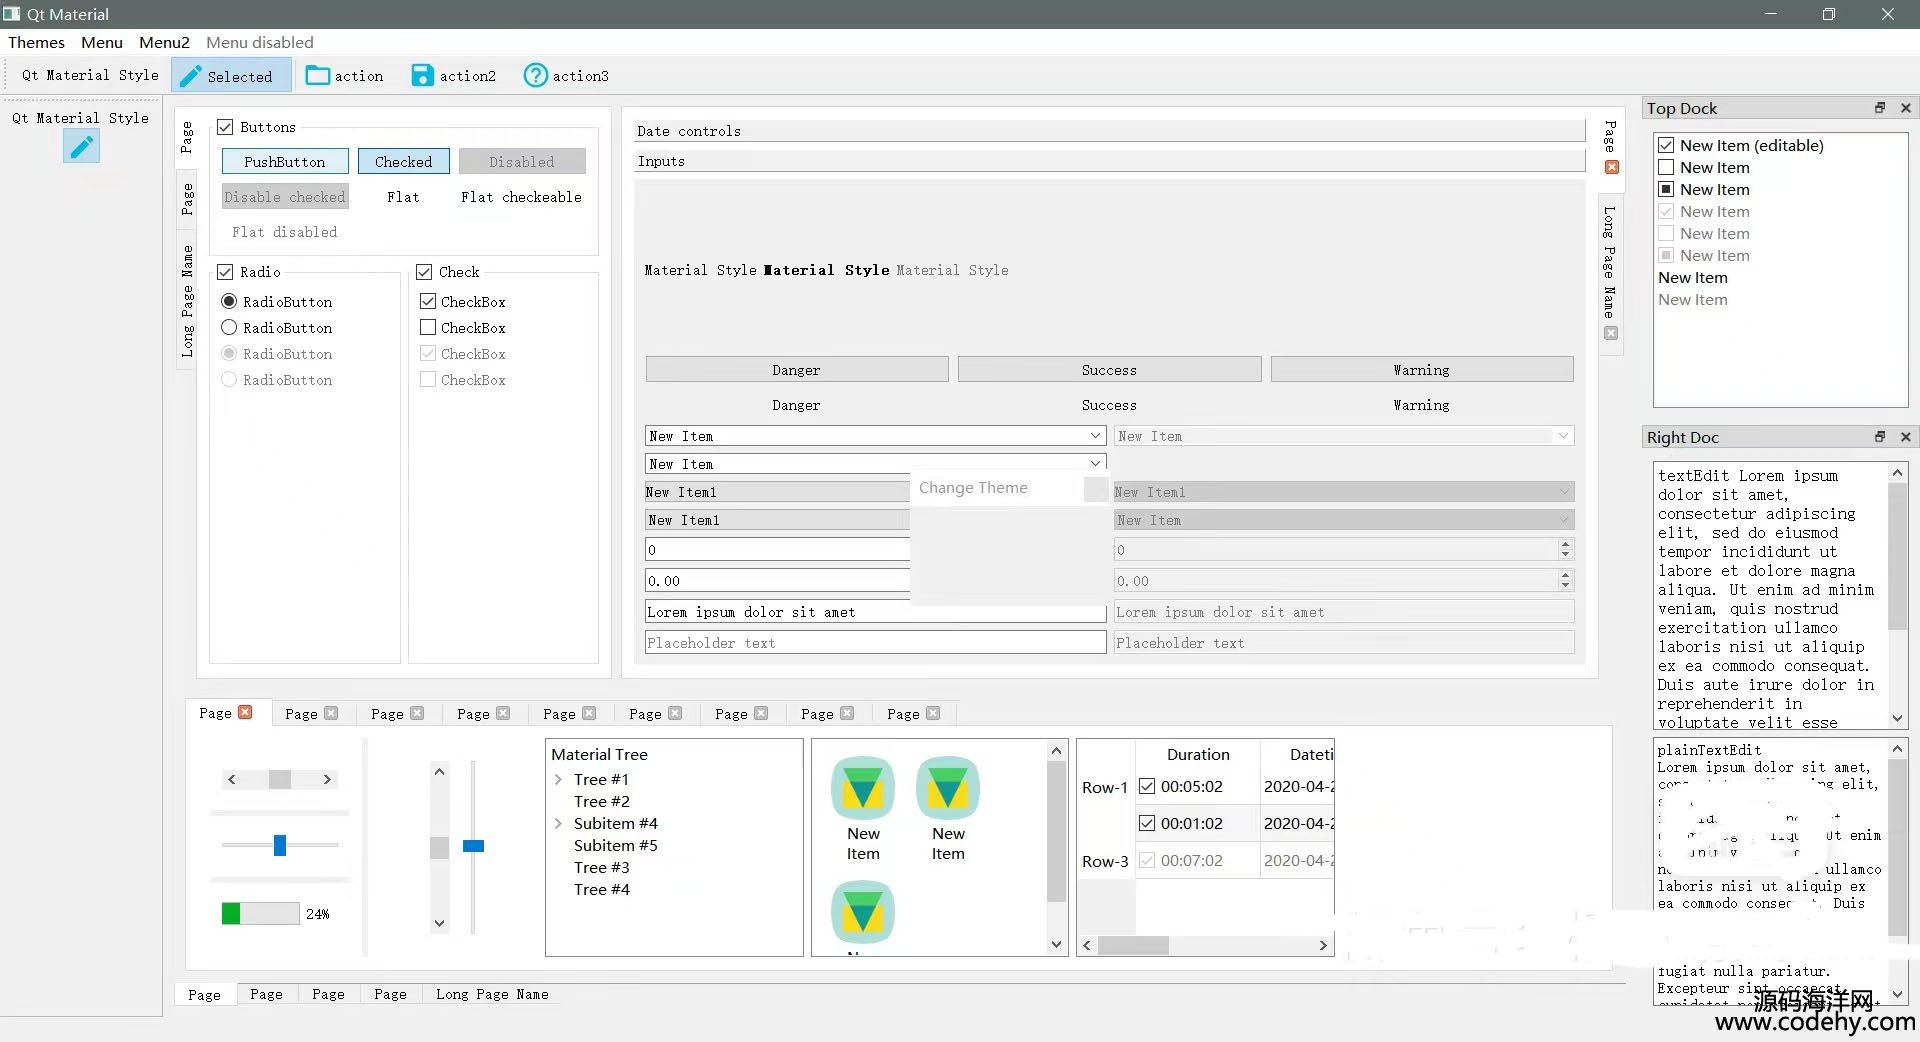Click the Duration column header
1920x1042 pixels.
point(1198,755)
